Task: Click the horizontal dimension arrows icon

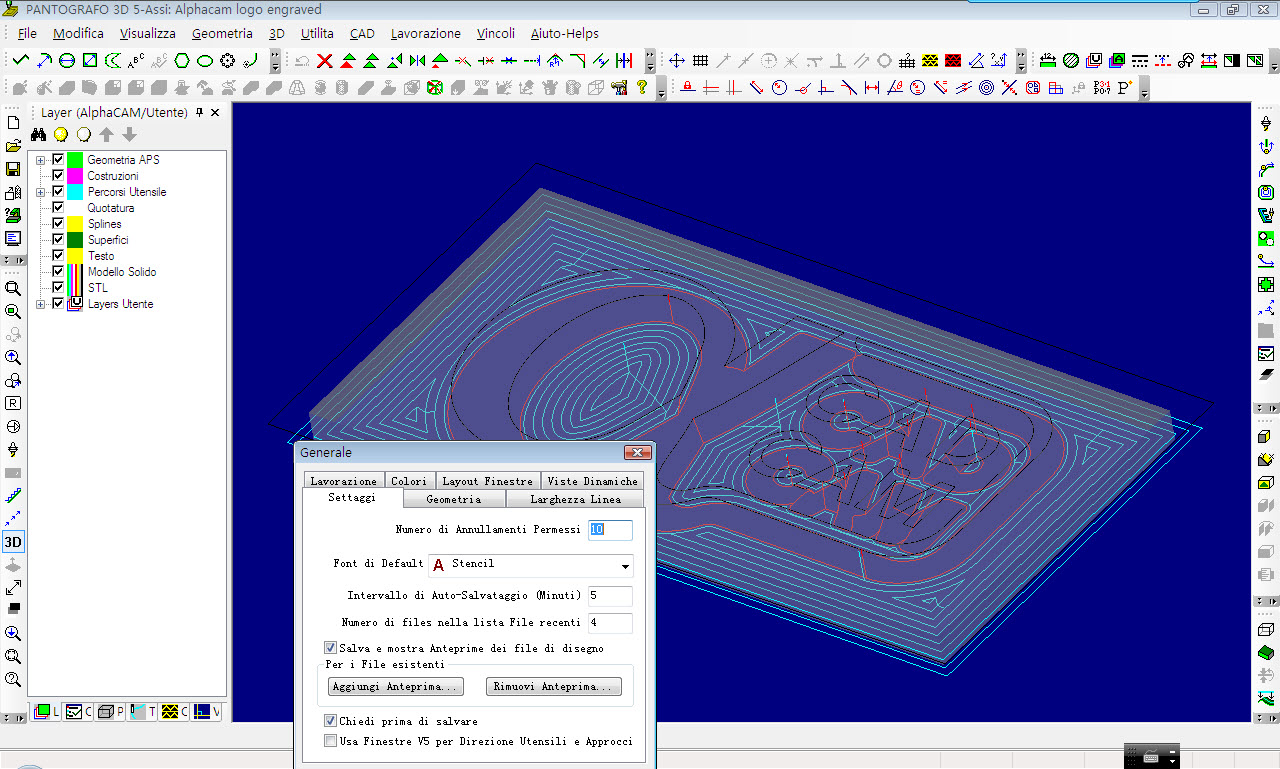Action: pos(872,88)
